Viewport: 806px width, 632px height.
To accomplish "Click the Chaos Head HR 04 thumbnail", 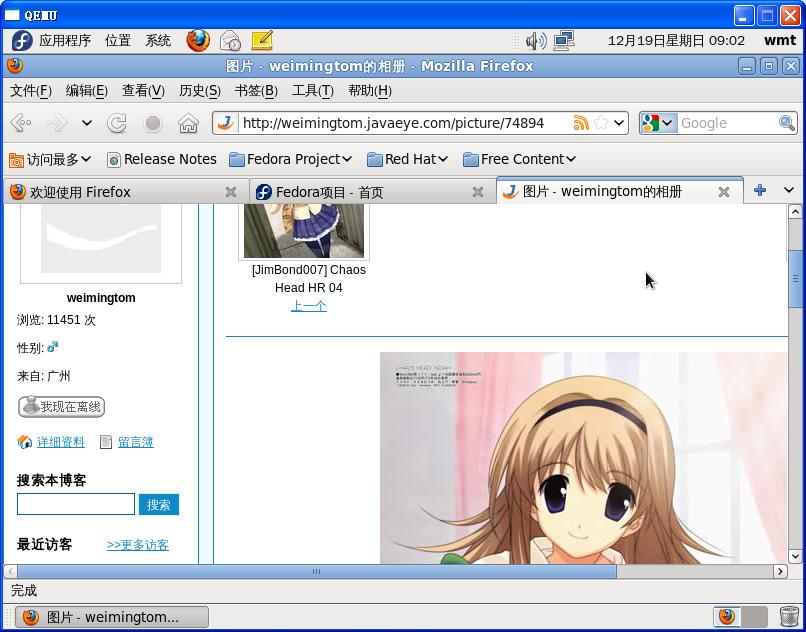I will click(x=304, y=230).
